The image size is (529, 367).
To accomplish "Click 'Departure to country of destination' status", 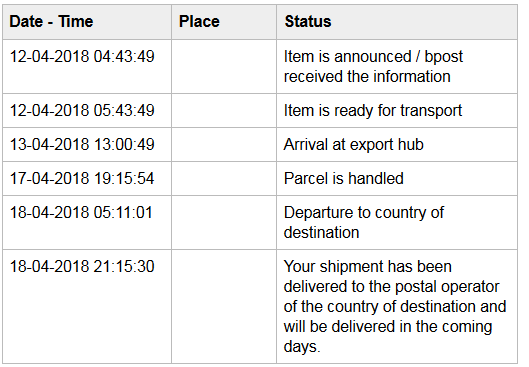I will [364, 223].
